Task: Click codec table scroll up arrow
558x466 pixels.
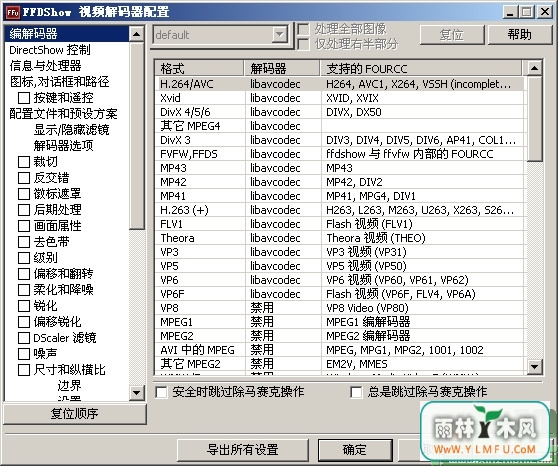Action: [x=535, y=68]
